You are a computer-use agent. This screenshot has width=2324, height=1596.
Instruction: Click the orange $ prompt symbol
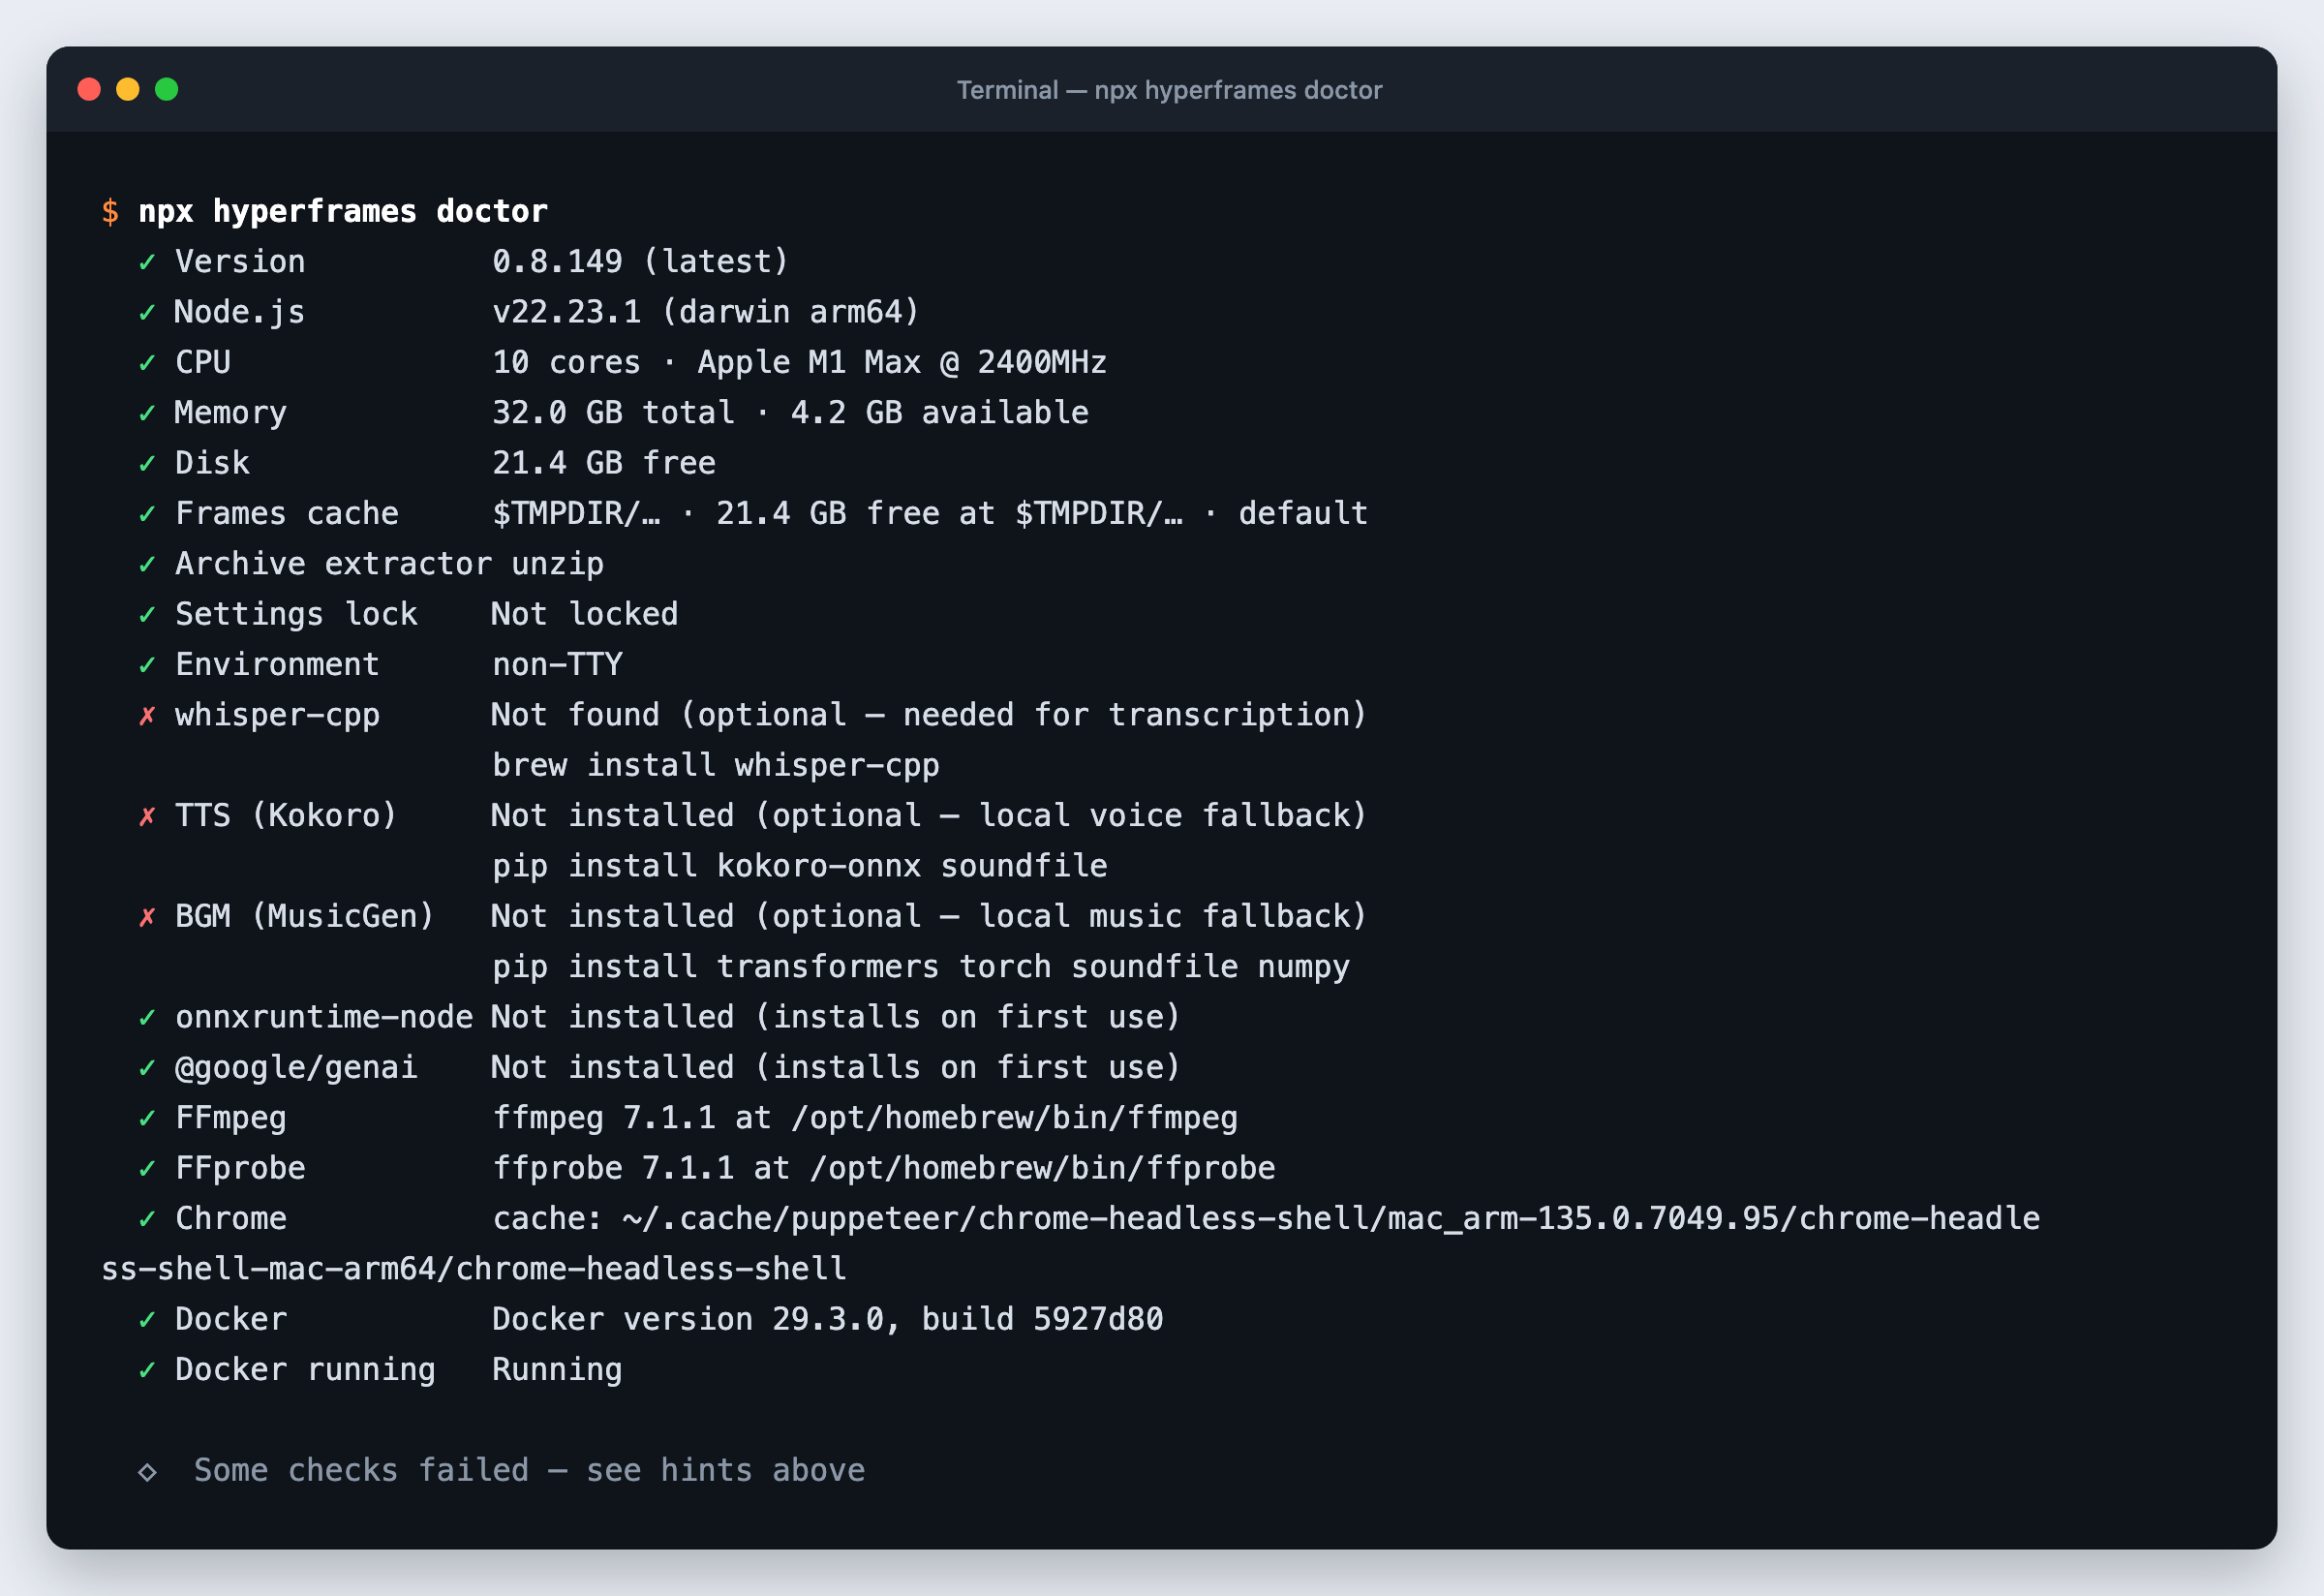coord(110,212)
